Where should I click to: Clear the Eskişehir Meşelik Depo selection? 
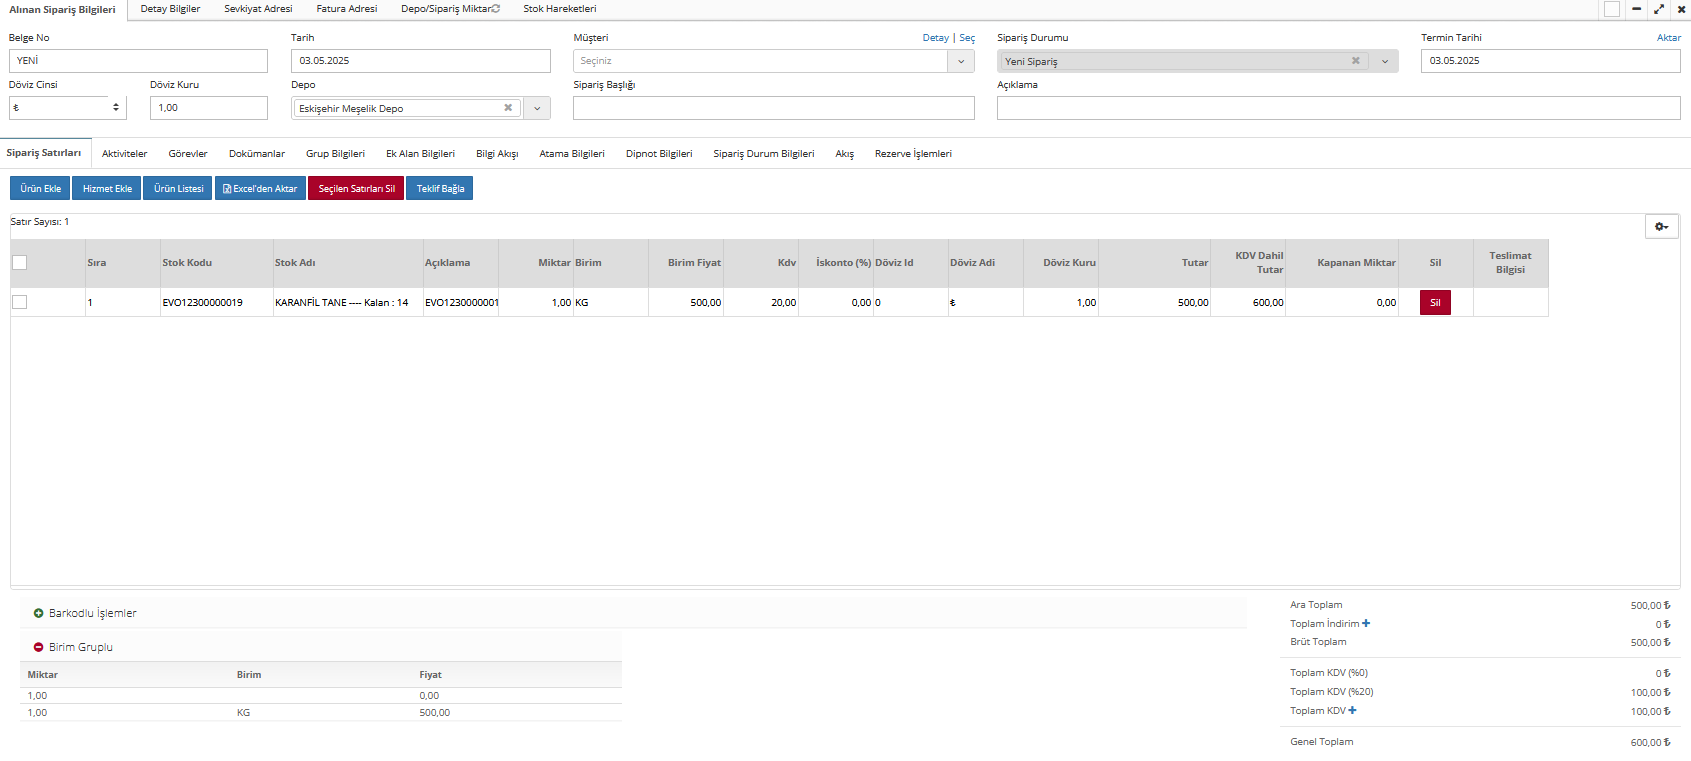pyautogui.click(x=508, y=108)
